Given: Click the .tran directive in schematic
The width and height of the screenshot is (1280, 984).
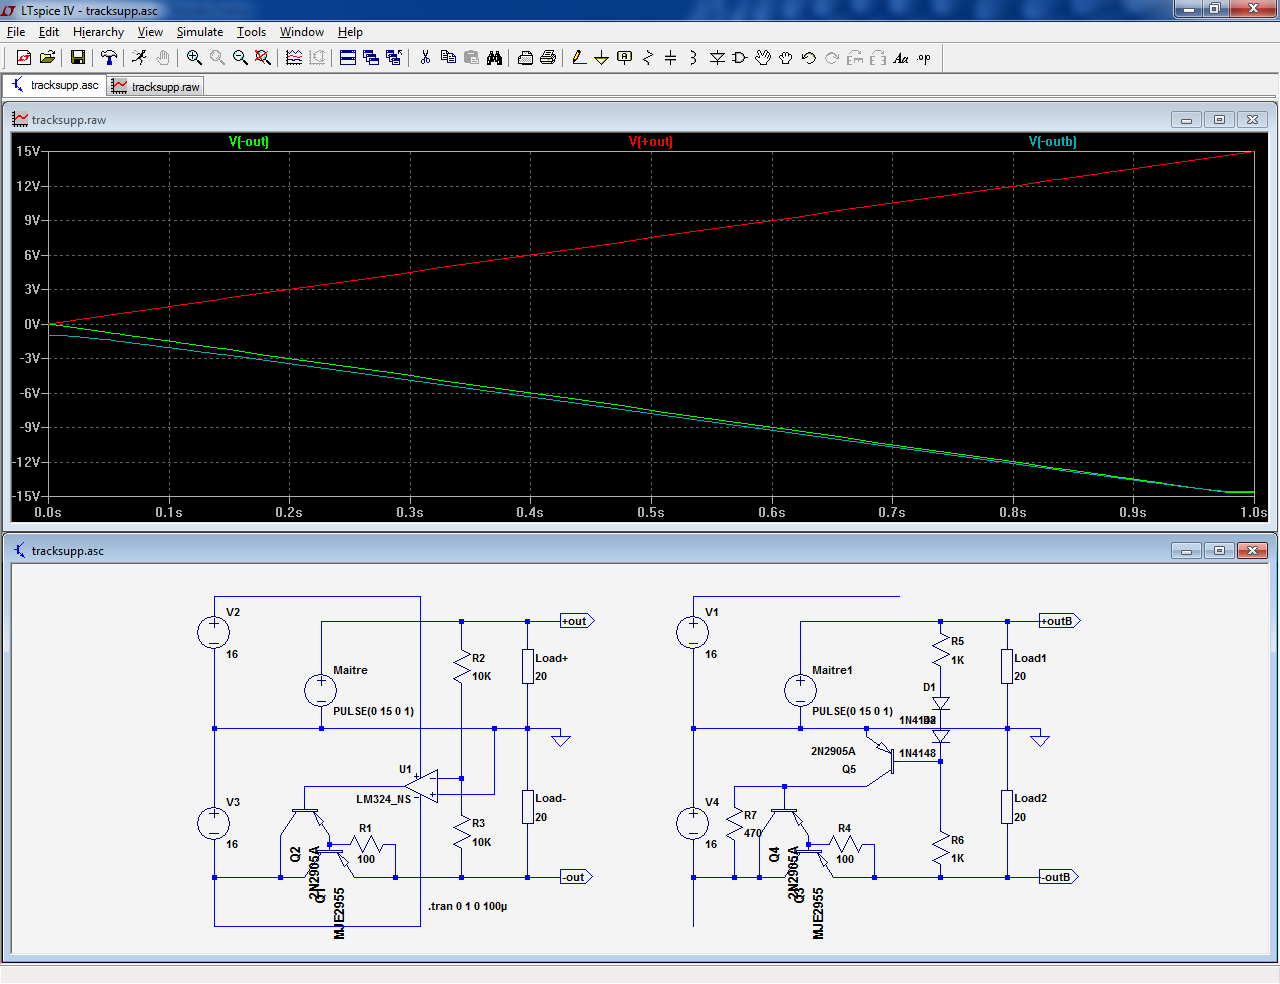Looking at the screenshot, I should click(467, 906).
